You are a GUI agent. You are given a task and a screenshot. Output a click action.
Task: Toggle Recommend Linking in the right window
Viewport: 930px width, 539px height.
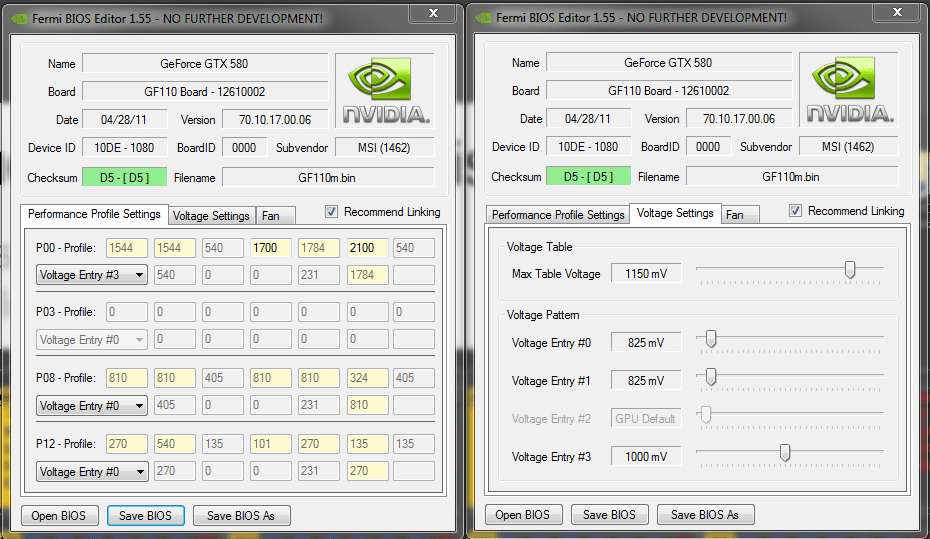coord(795,211)
